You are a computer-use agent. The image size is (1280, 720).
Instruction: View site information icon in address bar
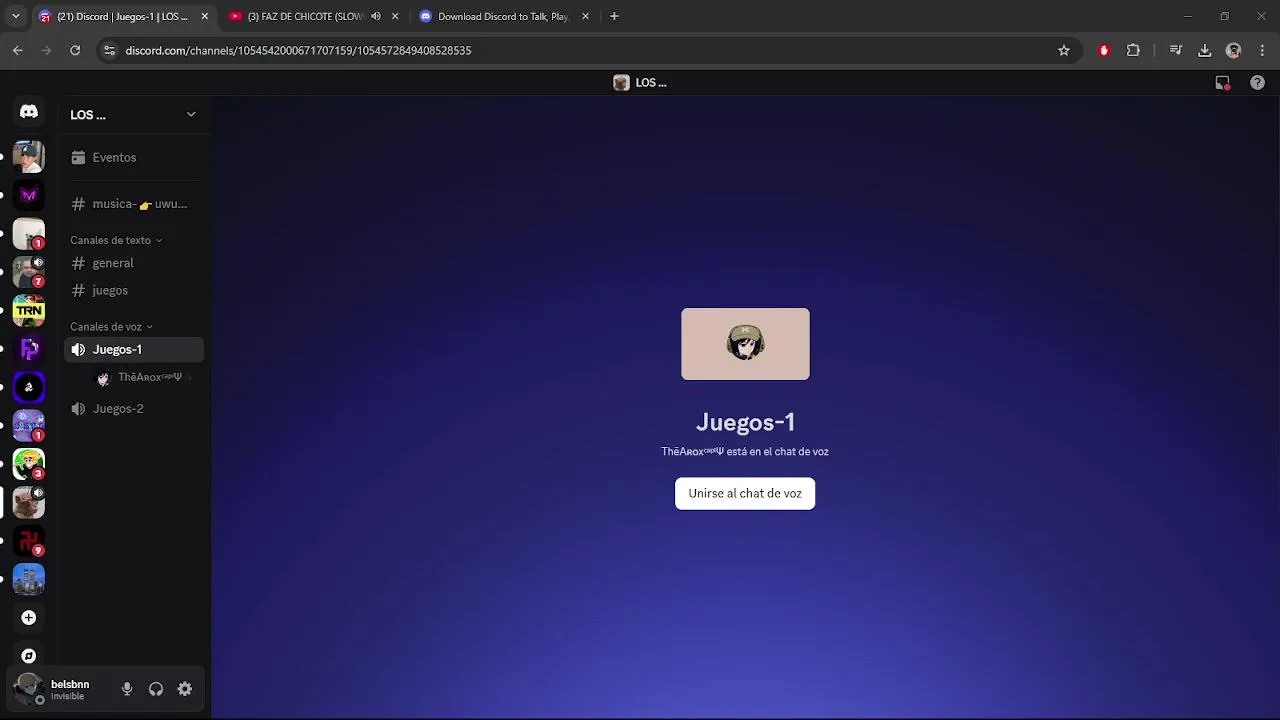[x=110, y=50]
